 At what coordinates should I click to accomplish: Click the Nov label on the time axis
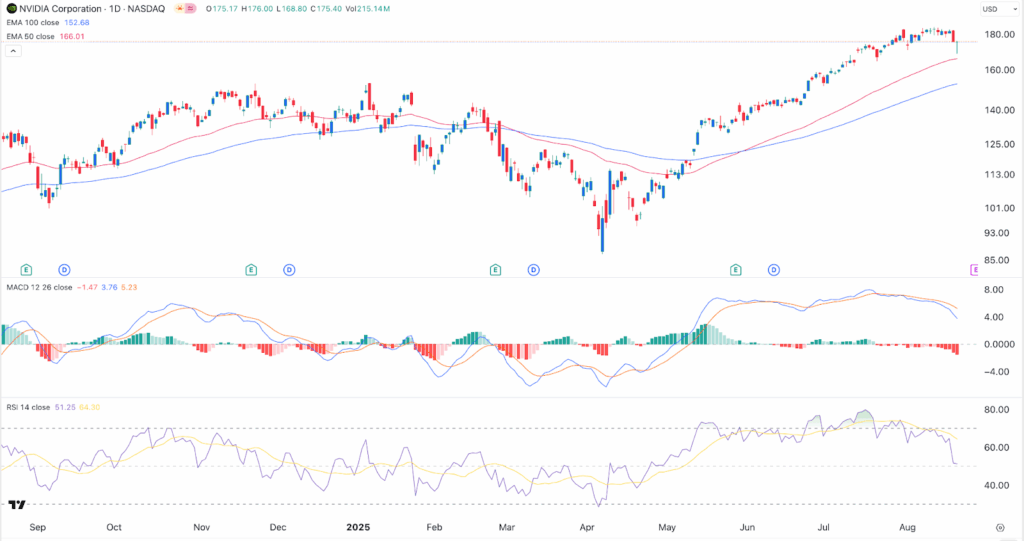pyautogui.click(x=202, y=527)
